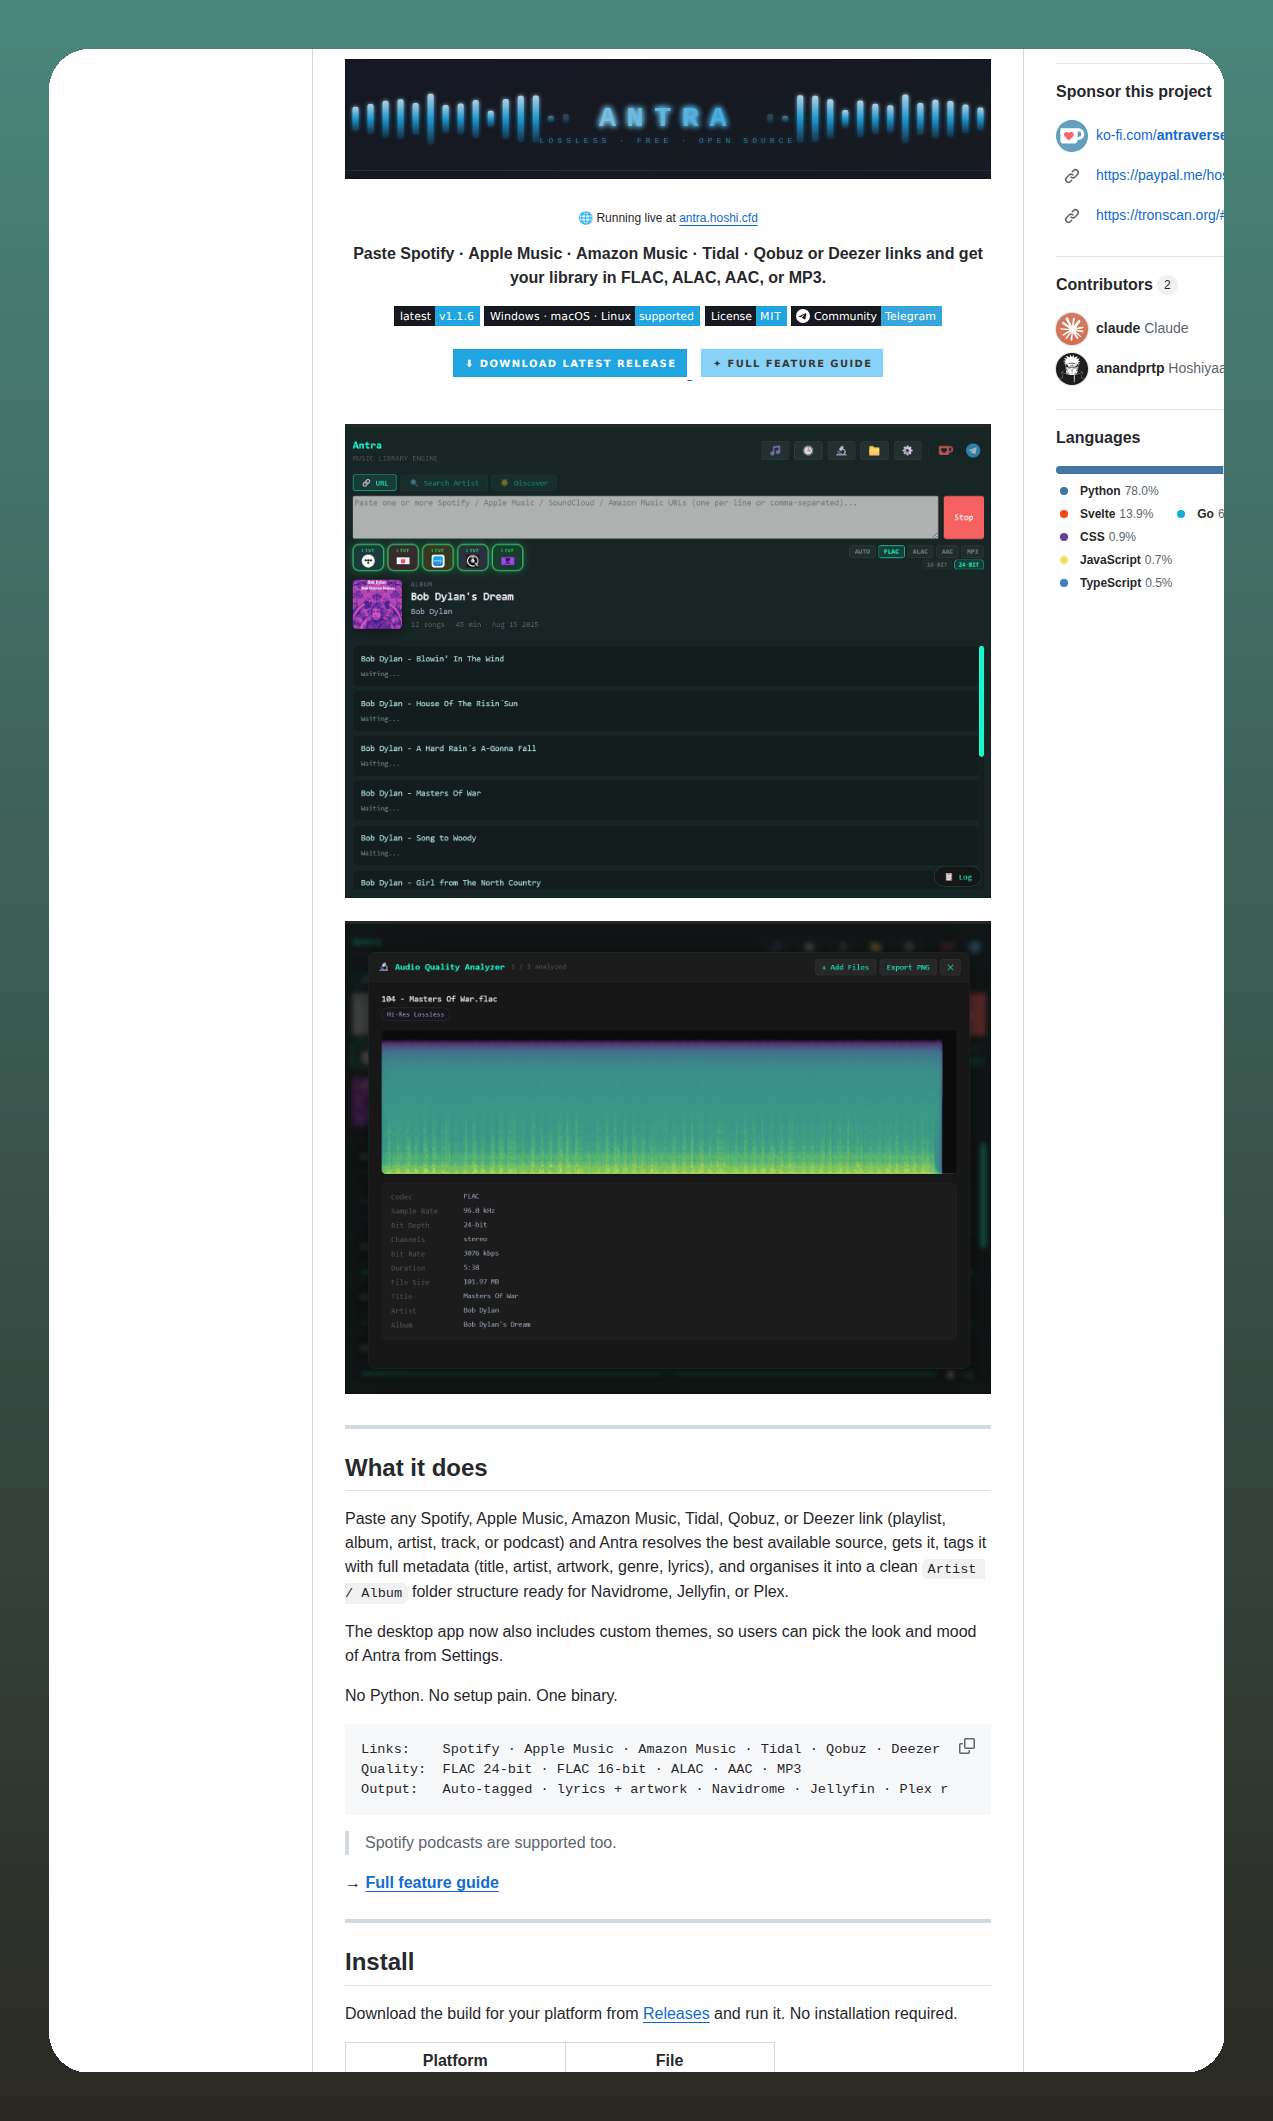
Task: Select 16-BIT depth option
Action: (937, 565)
